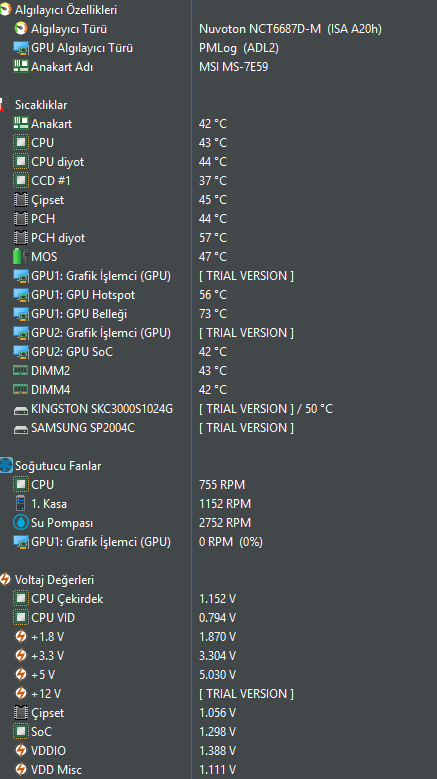Click the CPU Çekirdek chip icon
The width and height of the screenshot is (437, 779).
click(20, 599)
